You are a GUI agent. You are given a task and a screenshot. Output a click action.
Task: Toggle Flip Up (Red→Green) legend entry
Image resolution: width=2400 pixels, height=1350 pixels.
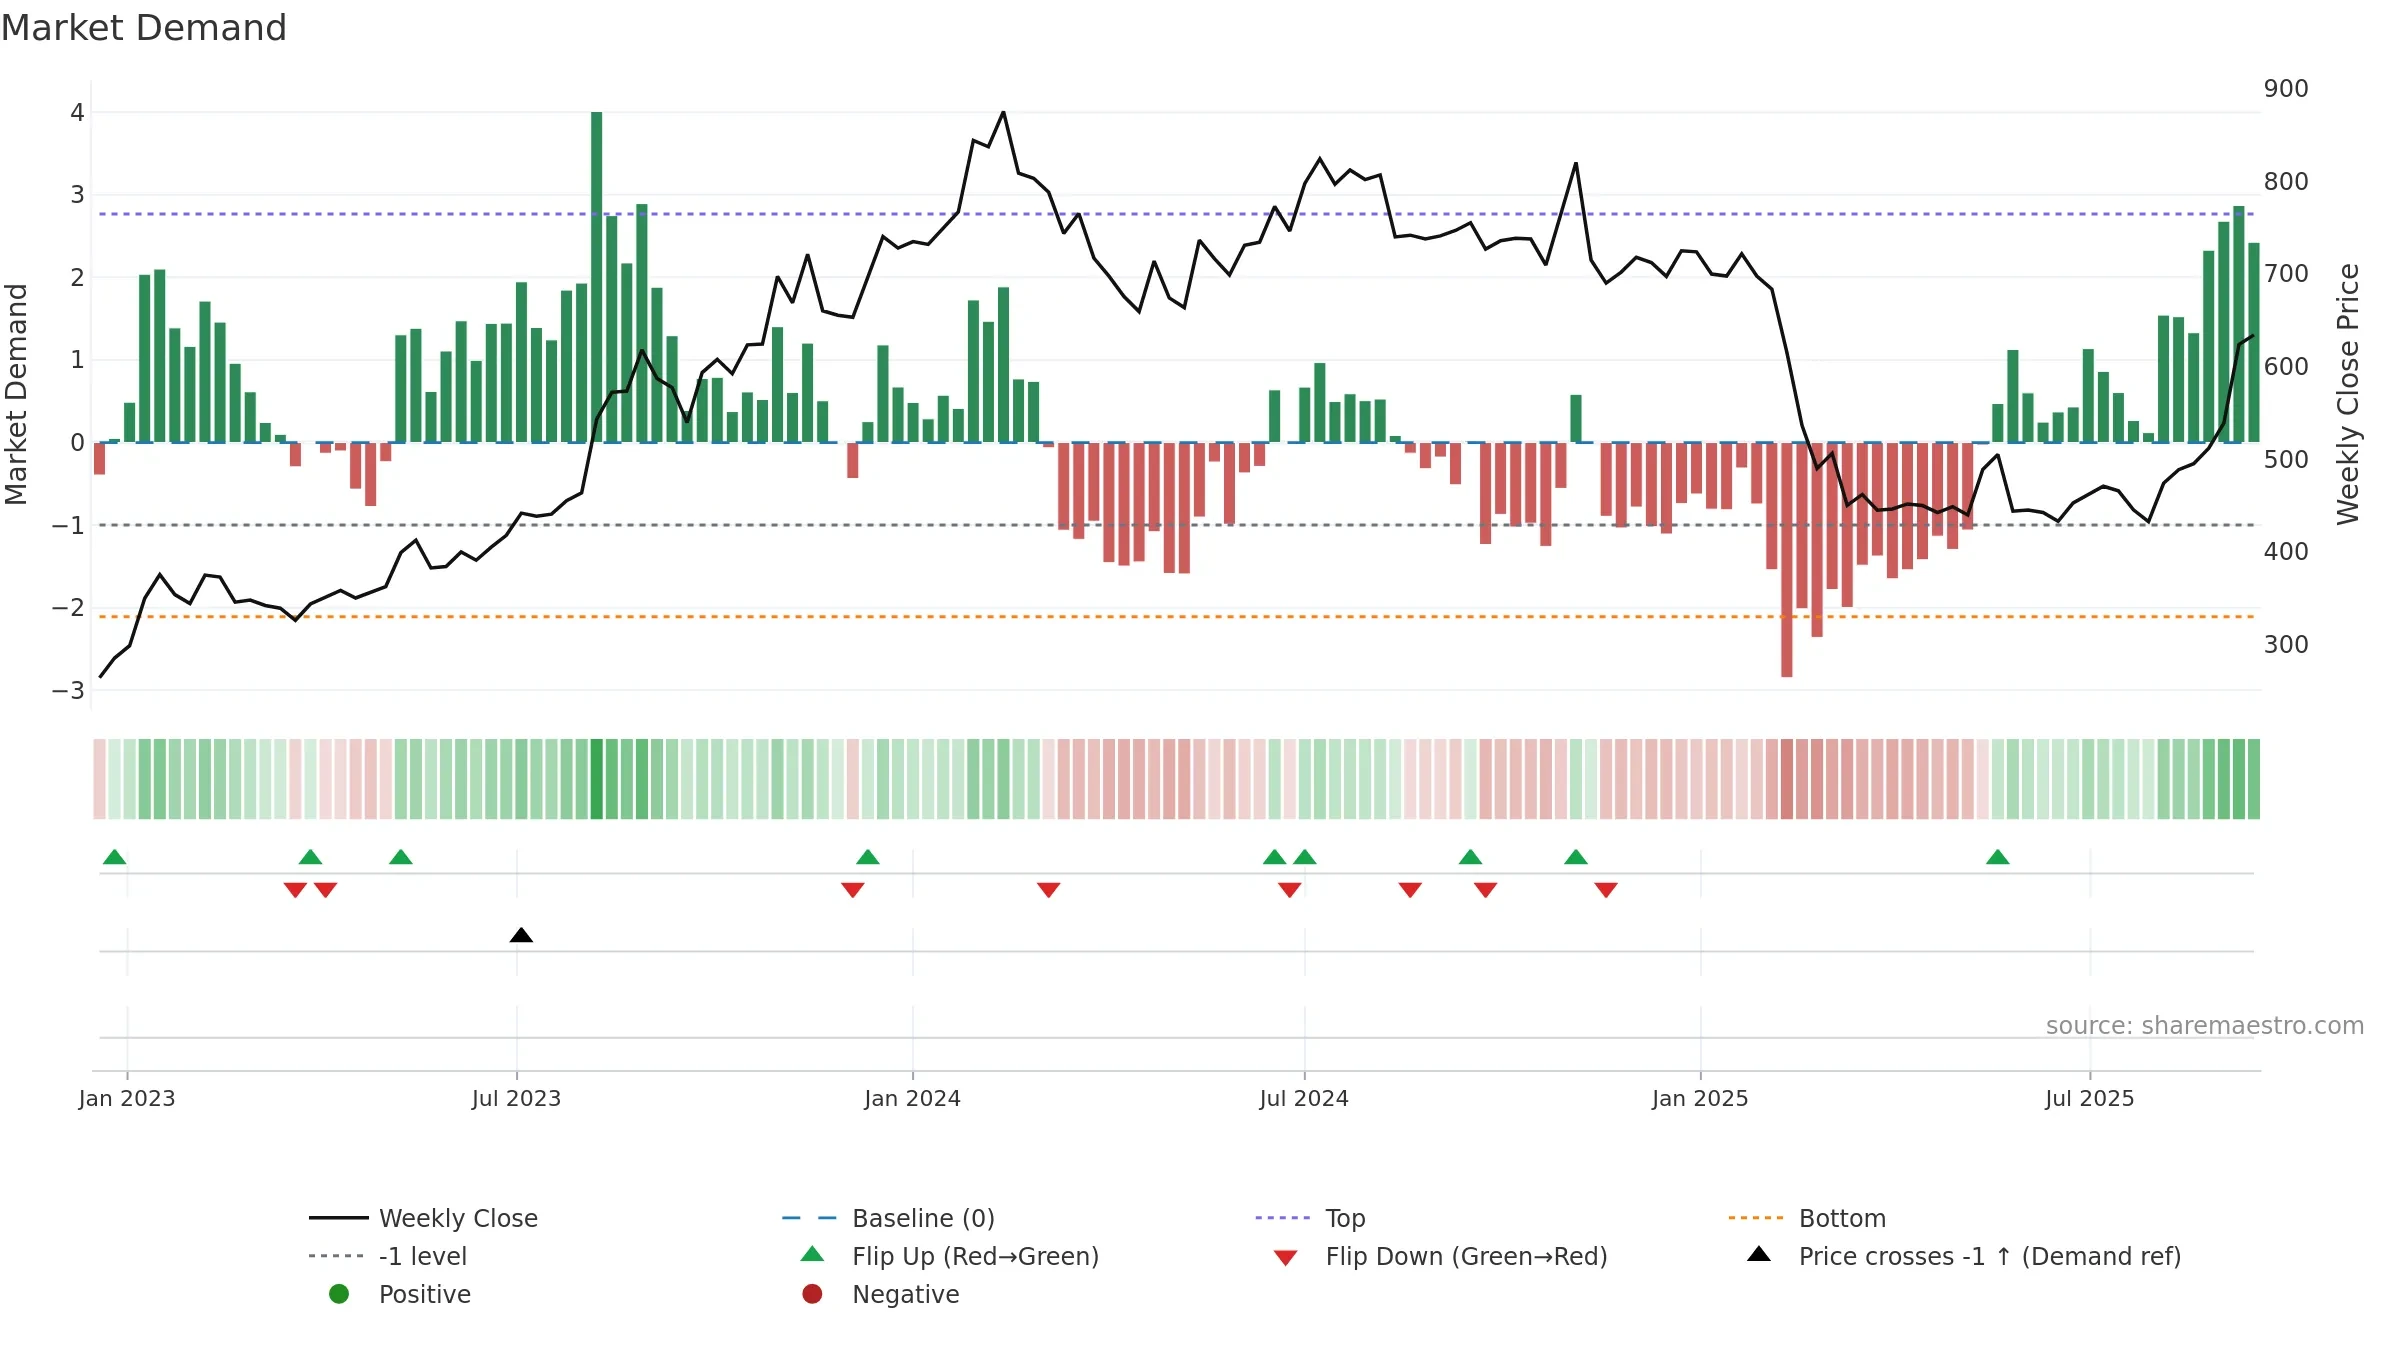click(x=950, y=1256)
